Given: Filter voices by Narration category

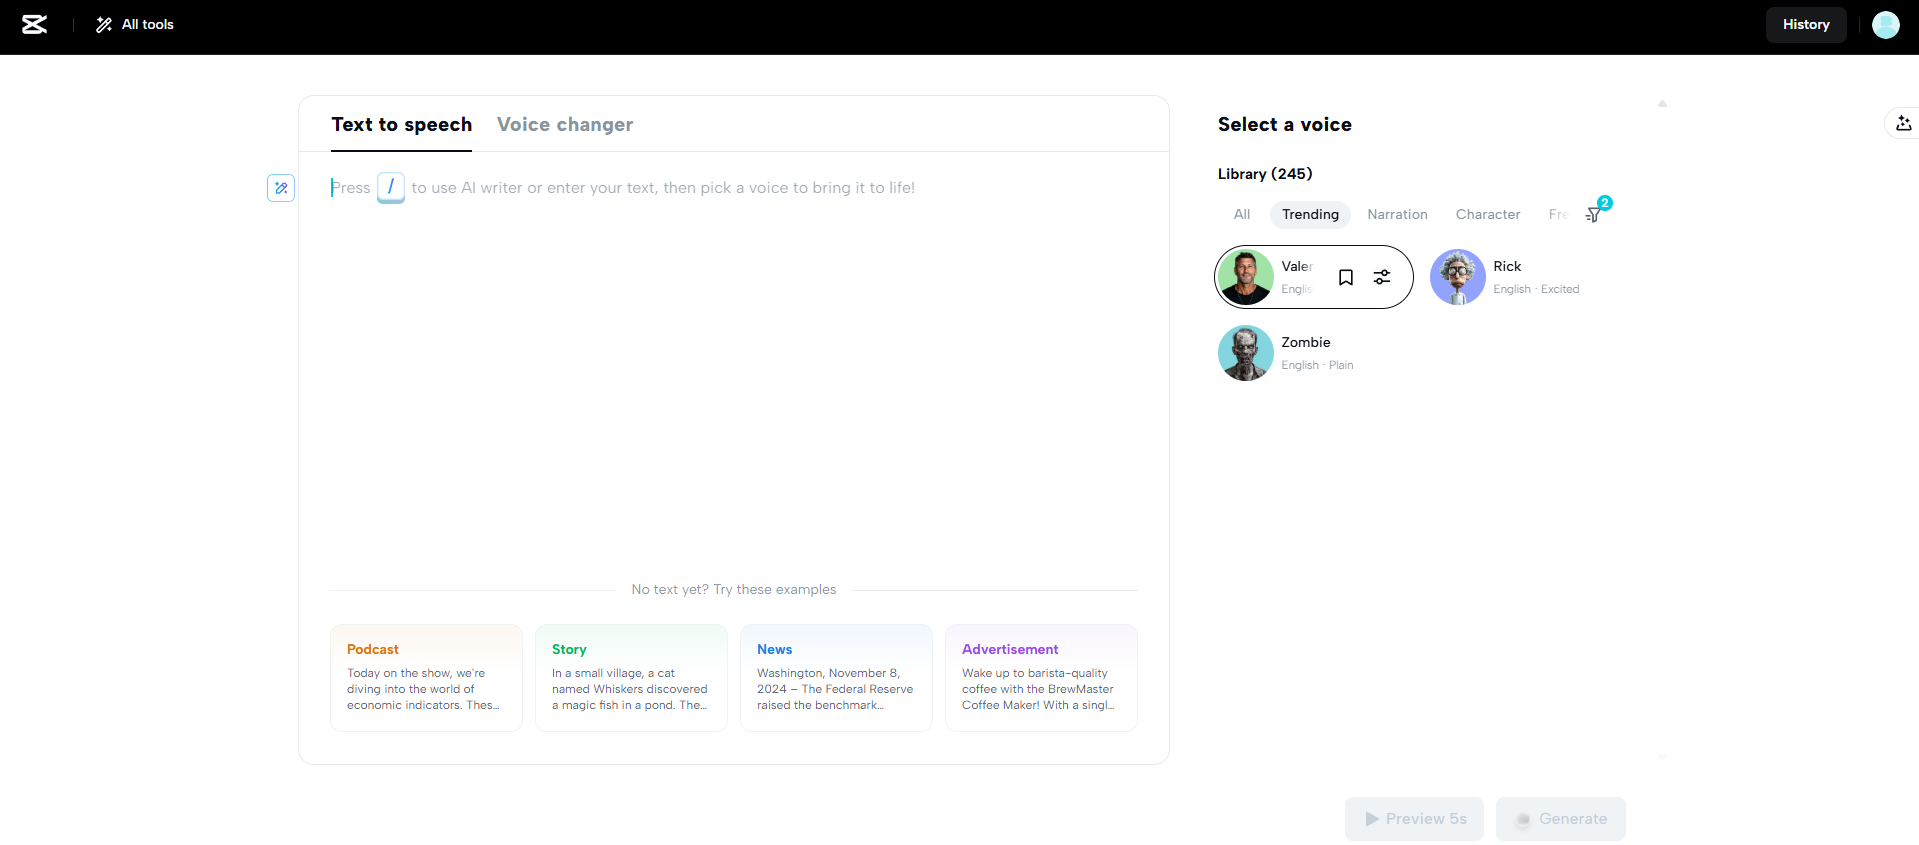Looking at the screenshot, I should (1397, 215).
